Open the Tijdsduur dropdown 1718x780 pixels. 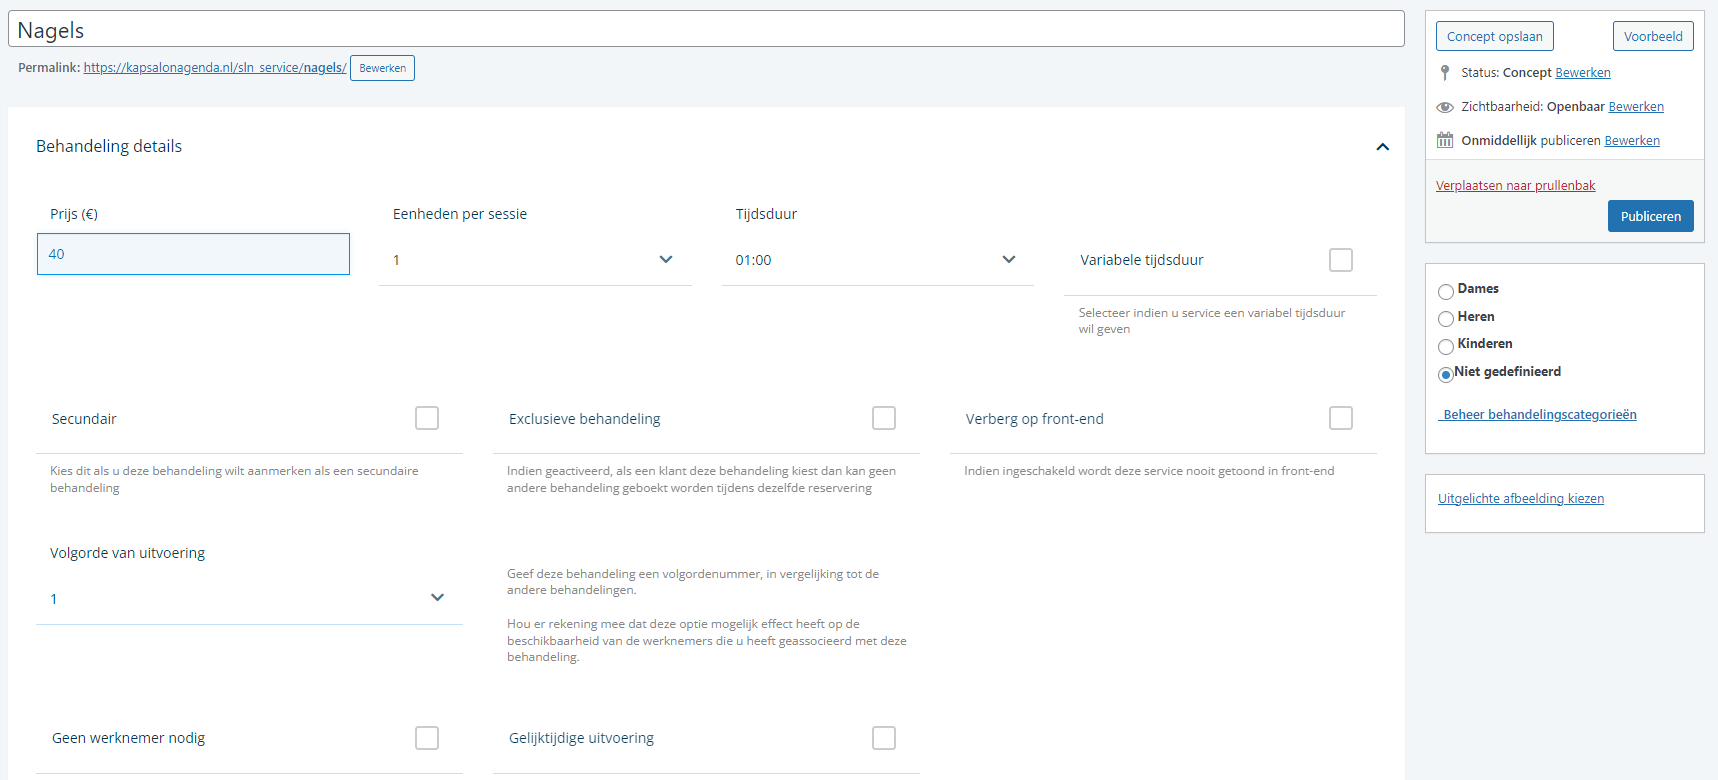click(x=877, y=260)
